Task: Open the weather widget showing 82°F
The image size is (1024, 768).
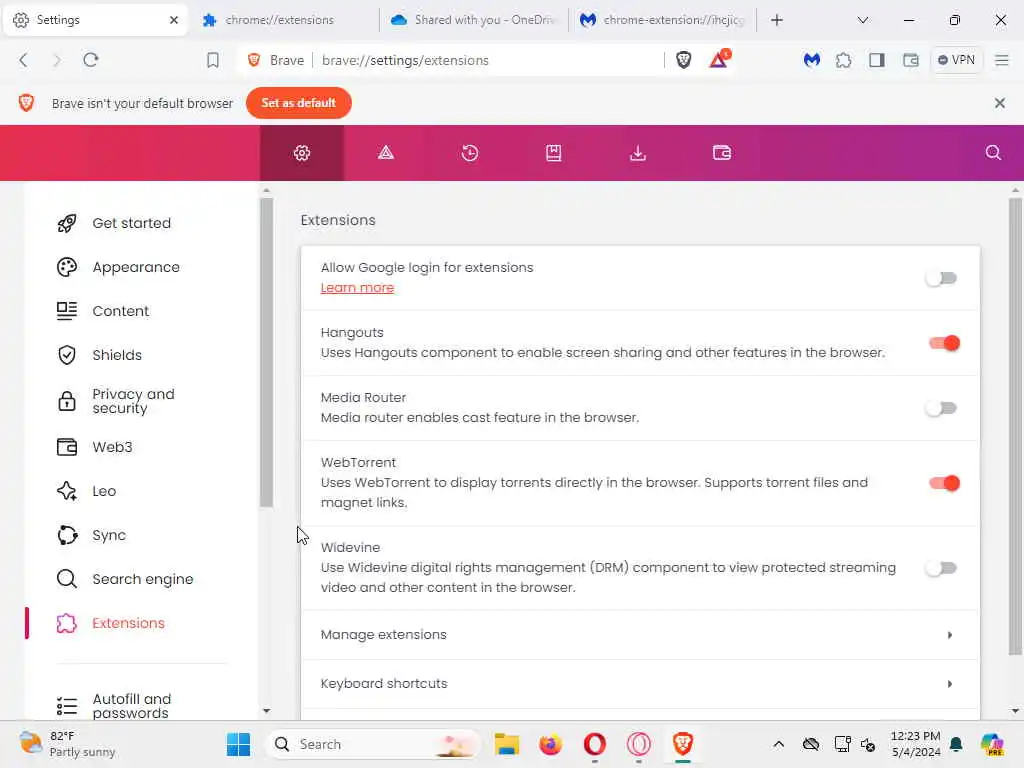Action: 67,744
